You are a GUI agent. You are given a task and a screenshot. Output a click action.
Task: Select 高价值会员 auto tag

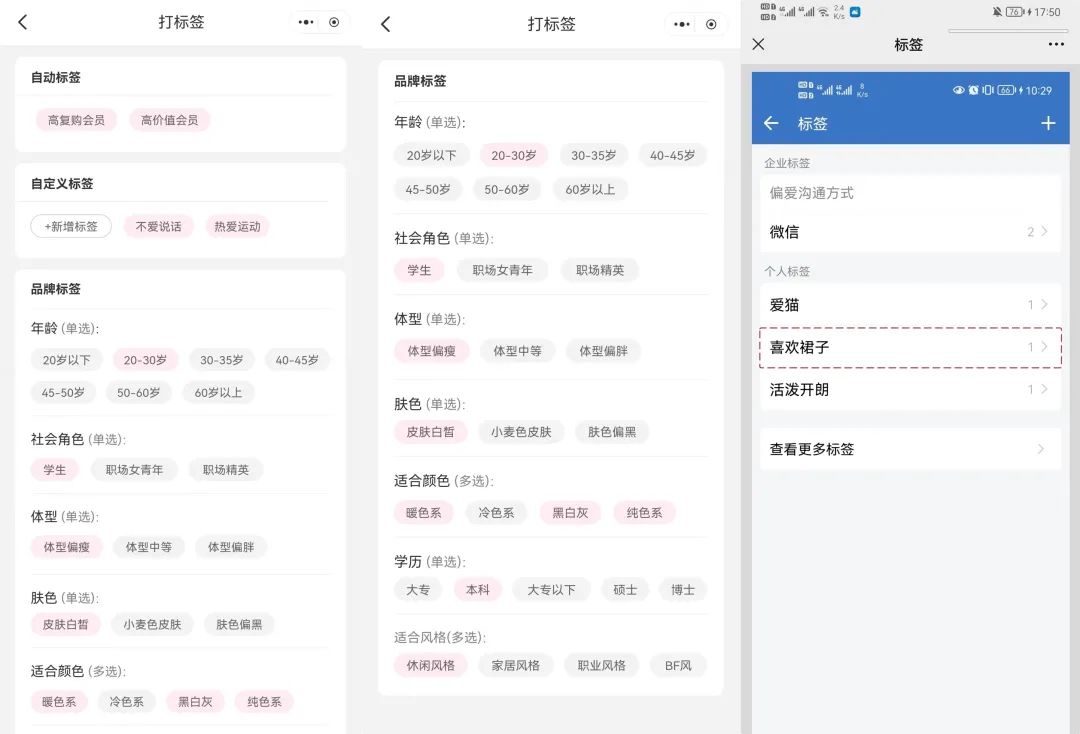coord(169,120)
